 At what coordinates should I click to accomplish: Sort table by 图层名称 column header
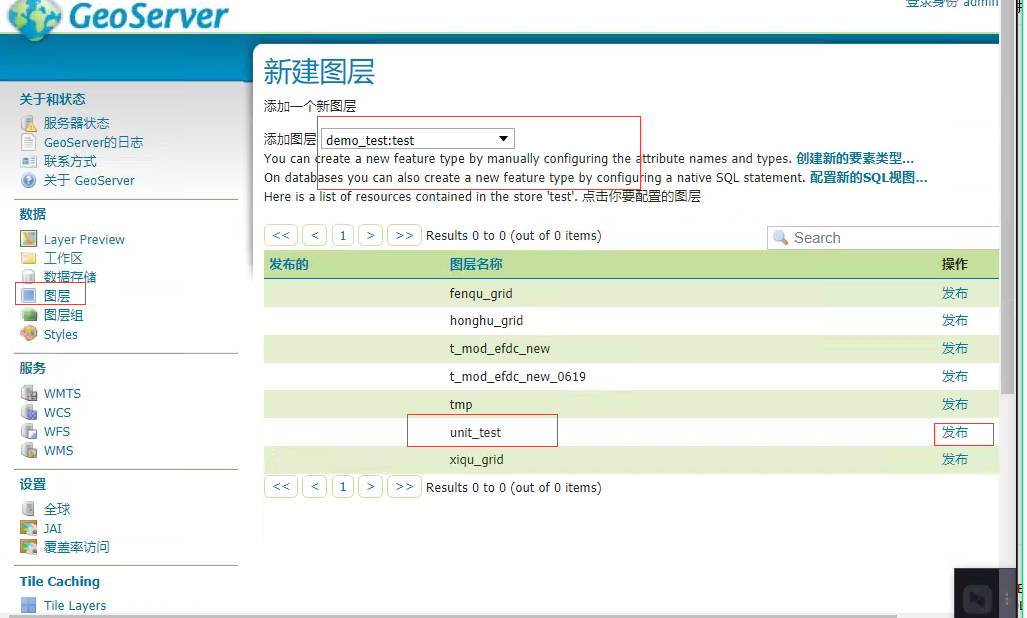[x=476, y=264]
